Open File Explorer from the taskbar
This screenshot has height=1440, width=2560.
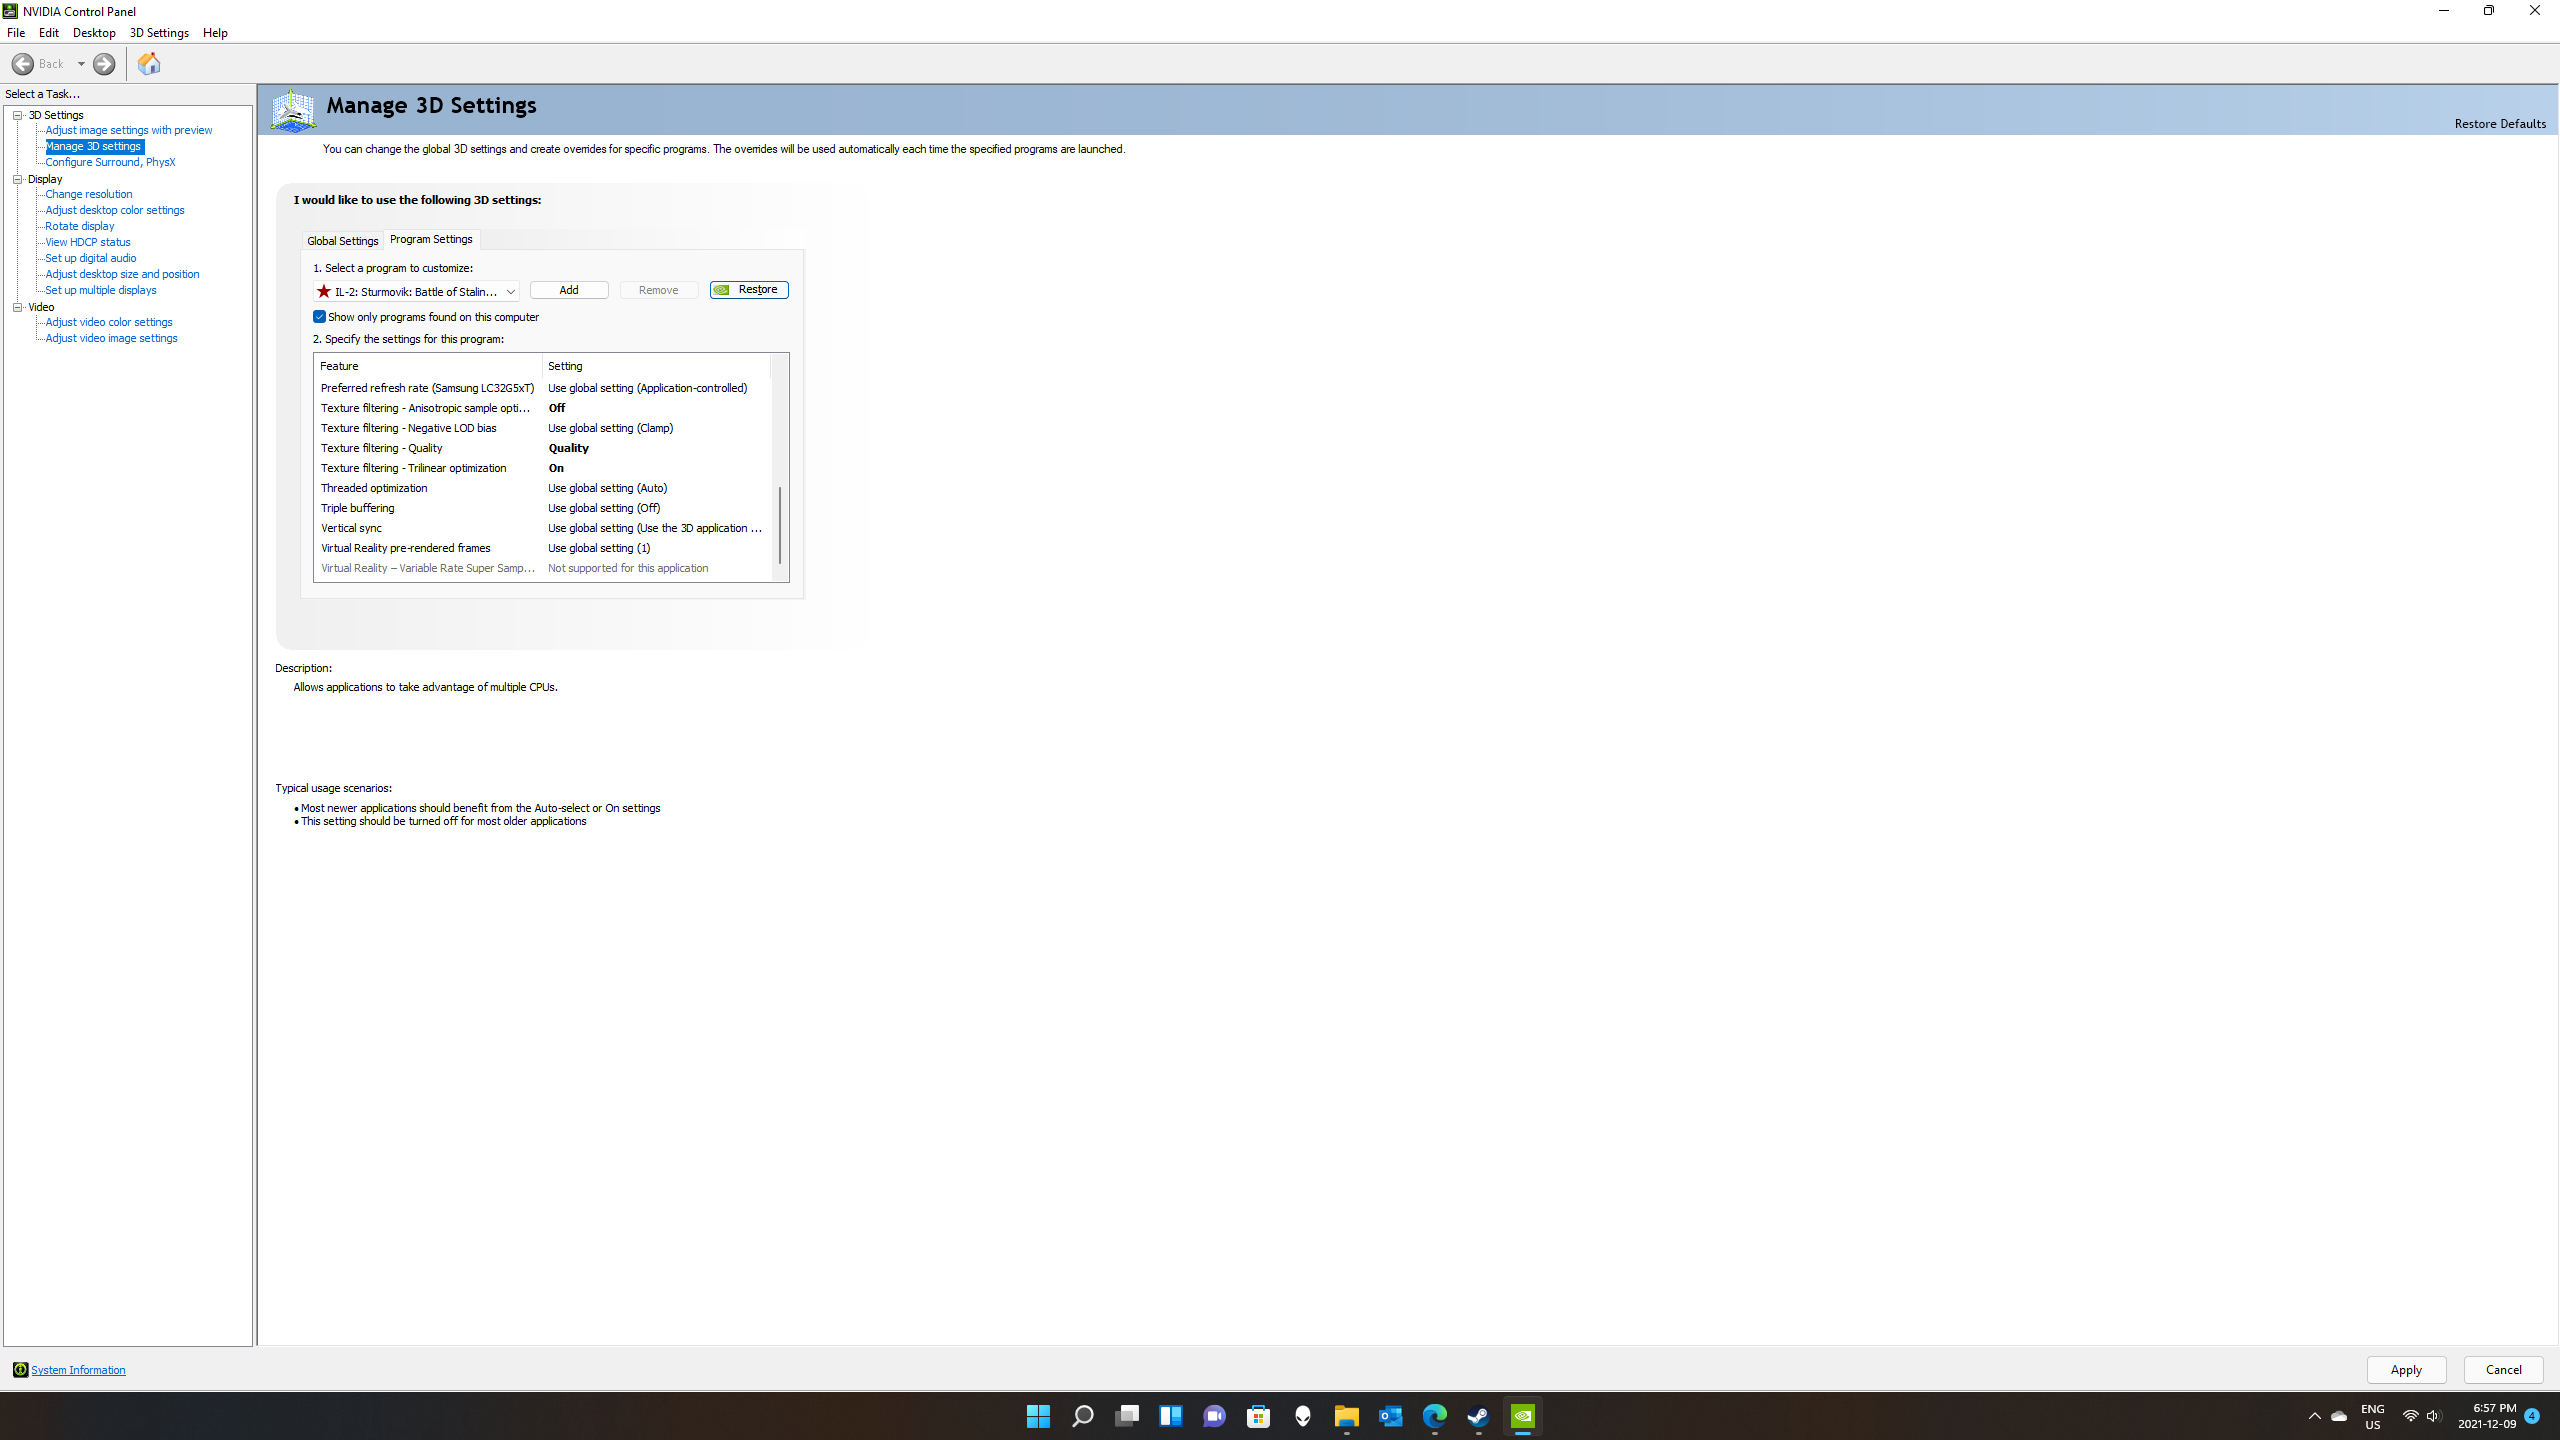pos(1347,1416)
